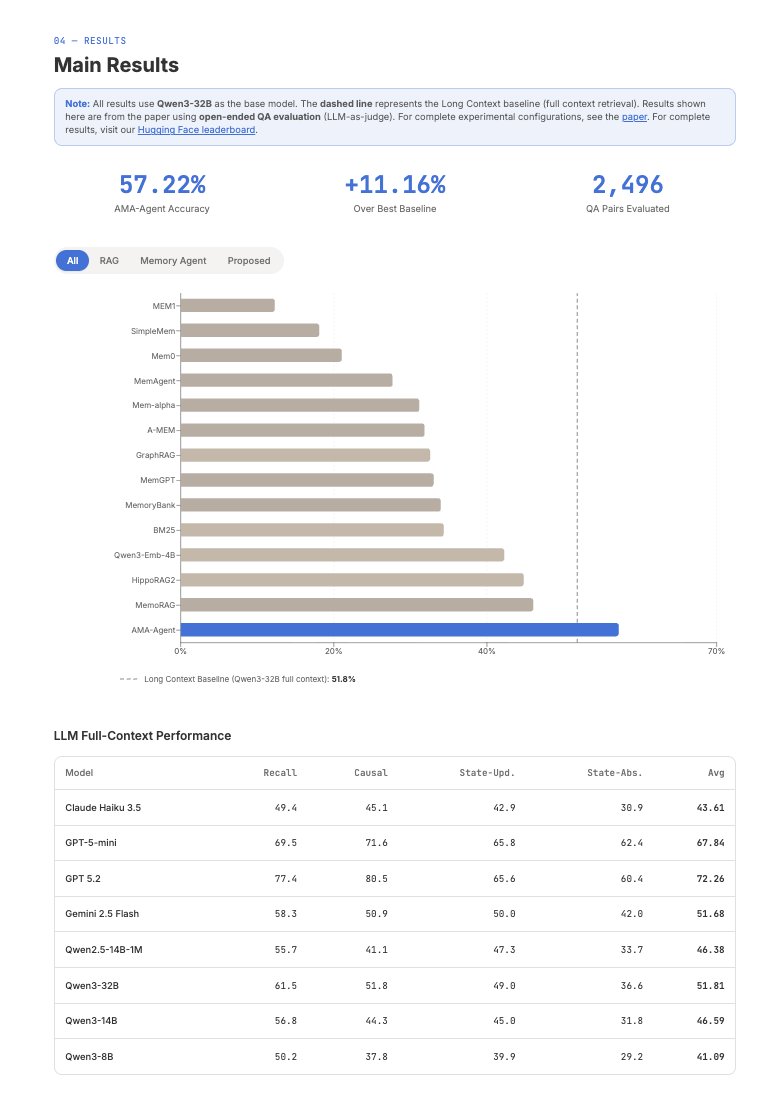Click the +11.16% baseline statistic
Viewport: 776px width, 1118px height.
(x=395, y=185)
